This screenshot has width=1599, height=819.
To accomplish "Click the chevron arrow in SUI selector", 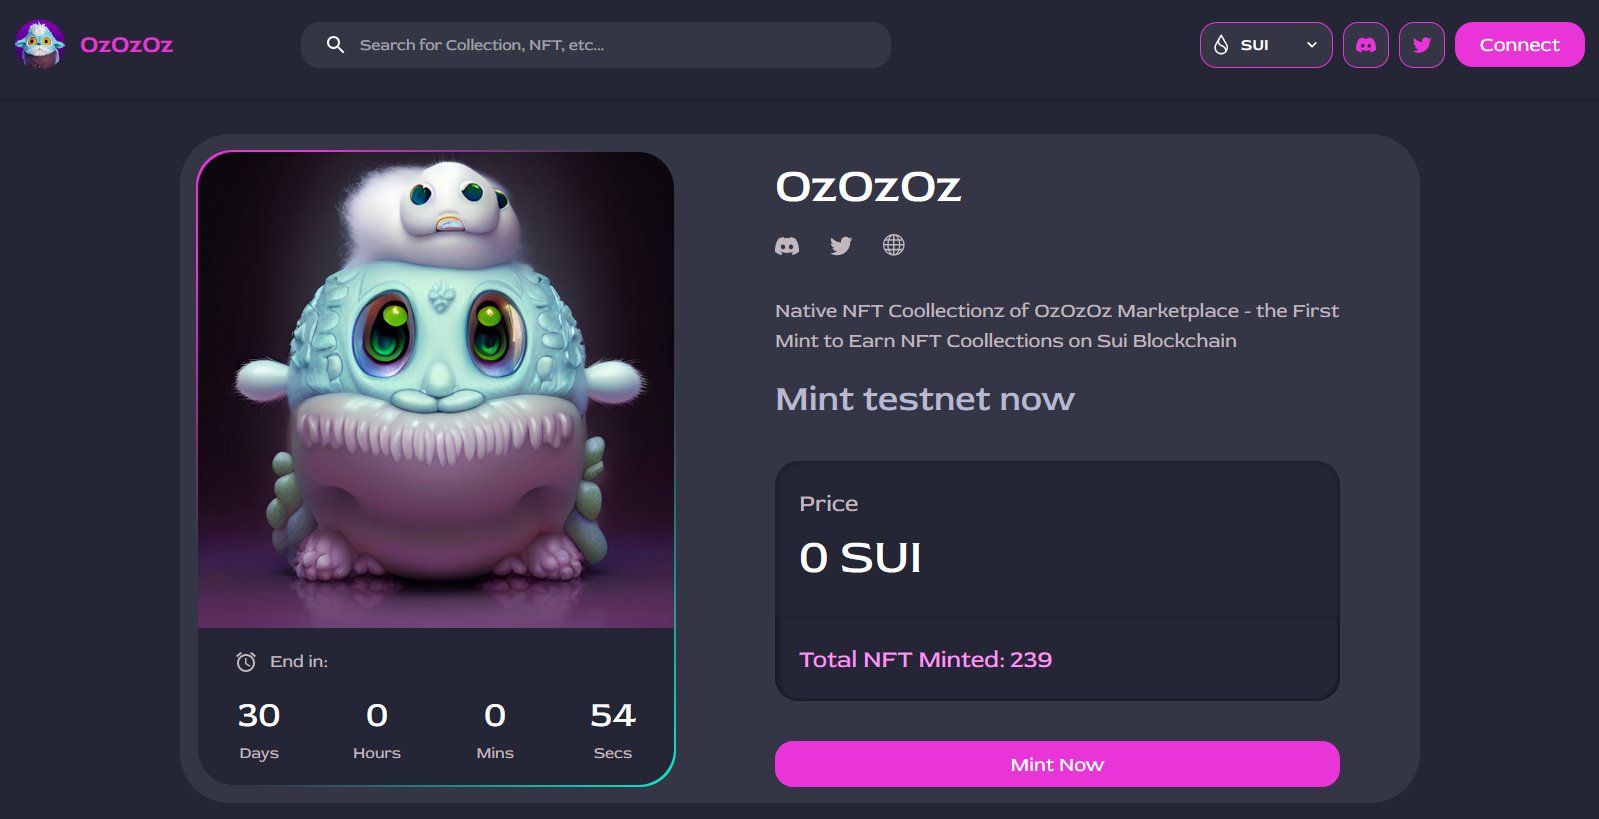I will coord(1312,45).
